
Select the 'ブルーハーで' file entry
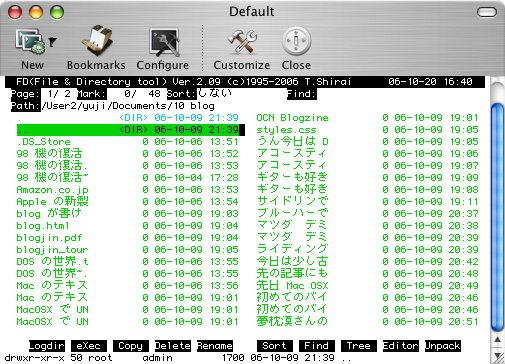368,214
